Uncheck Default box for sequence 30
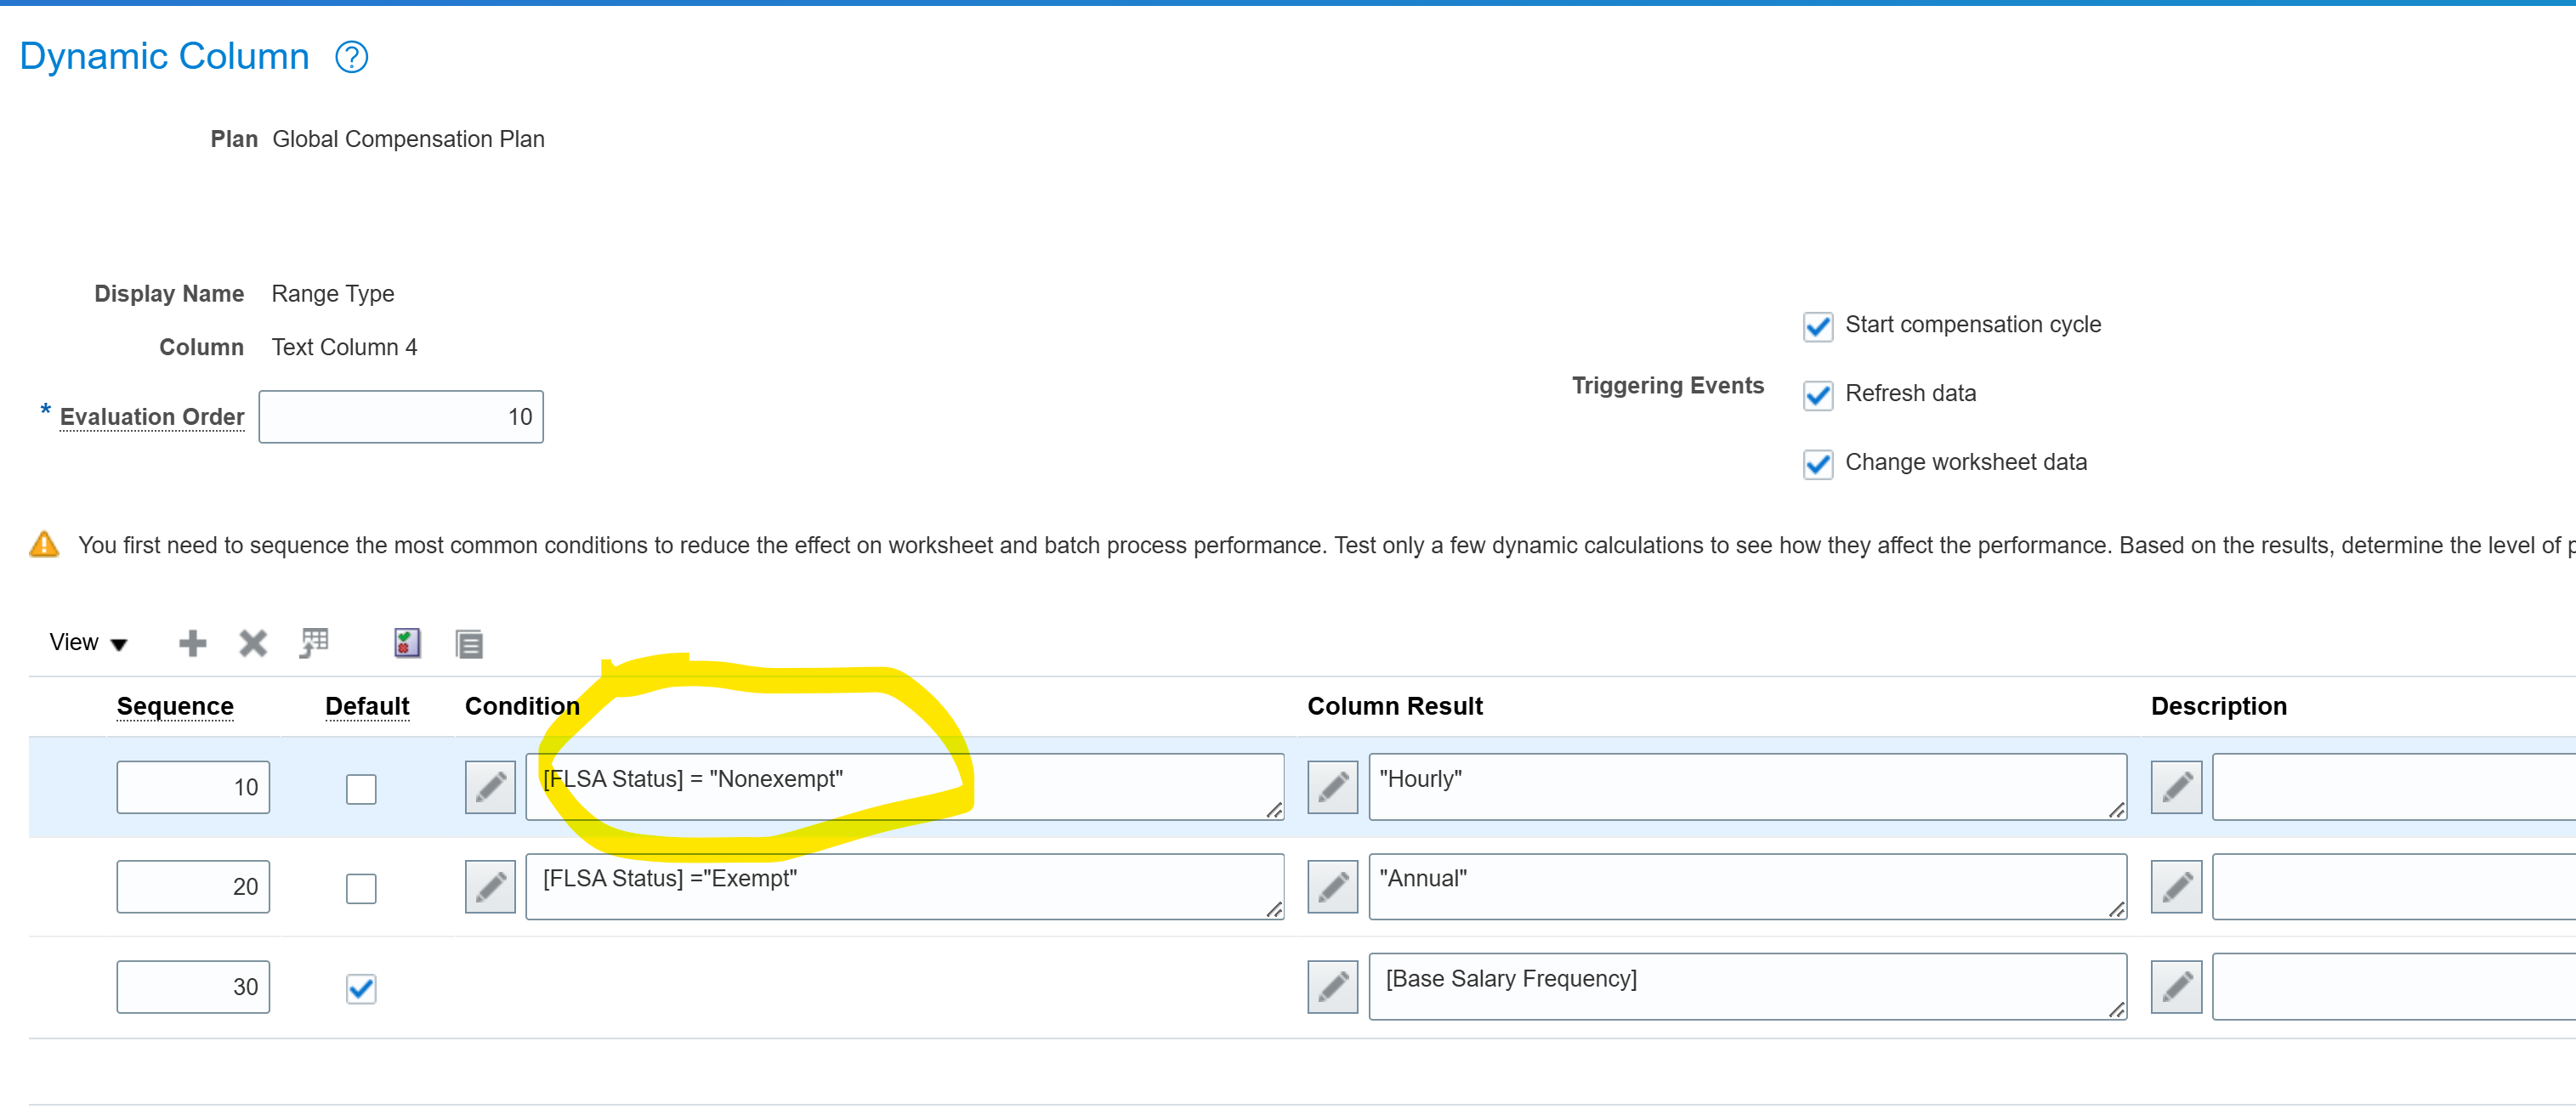The height and width of the screenshot is (1109, 2576). 361,988
